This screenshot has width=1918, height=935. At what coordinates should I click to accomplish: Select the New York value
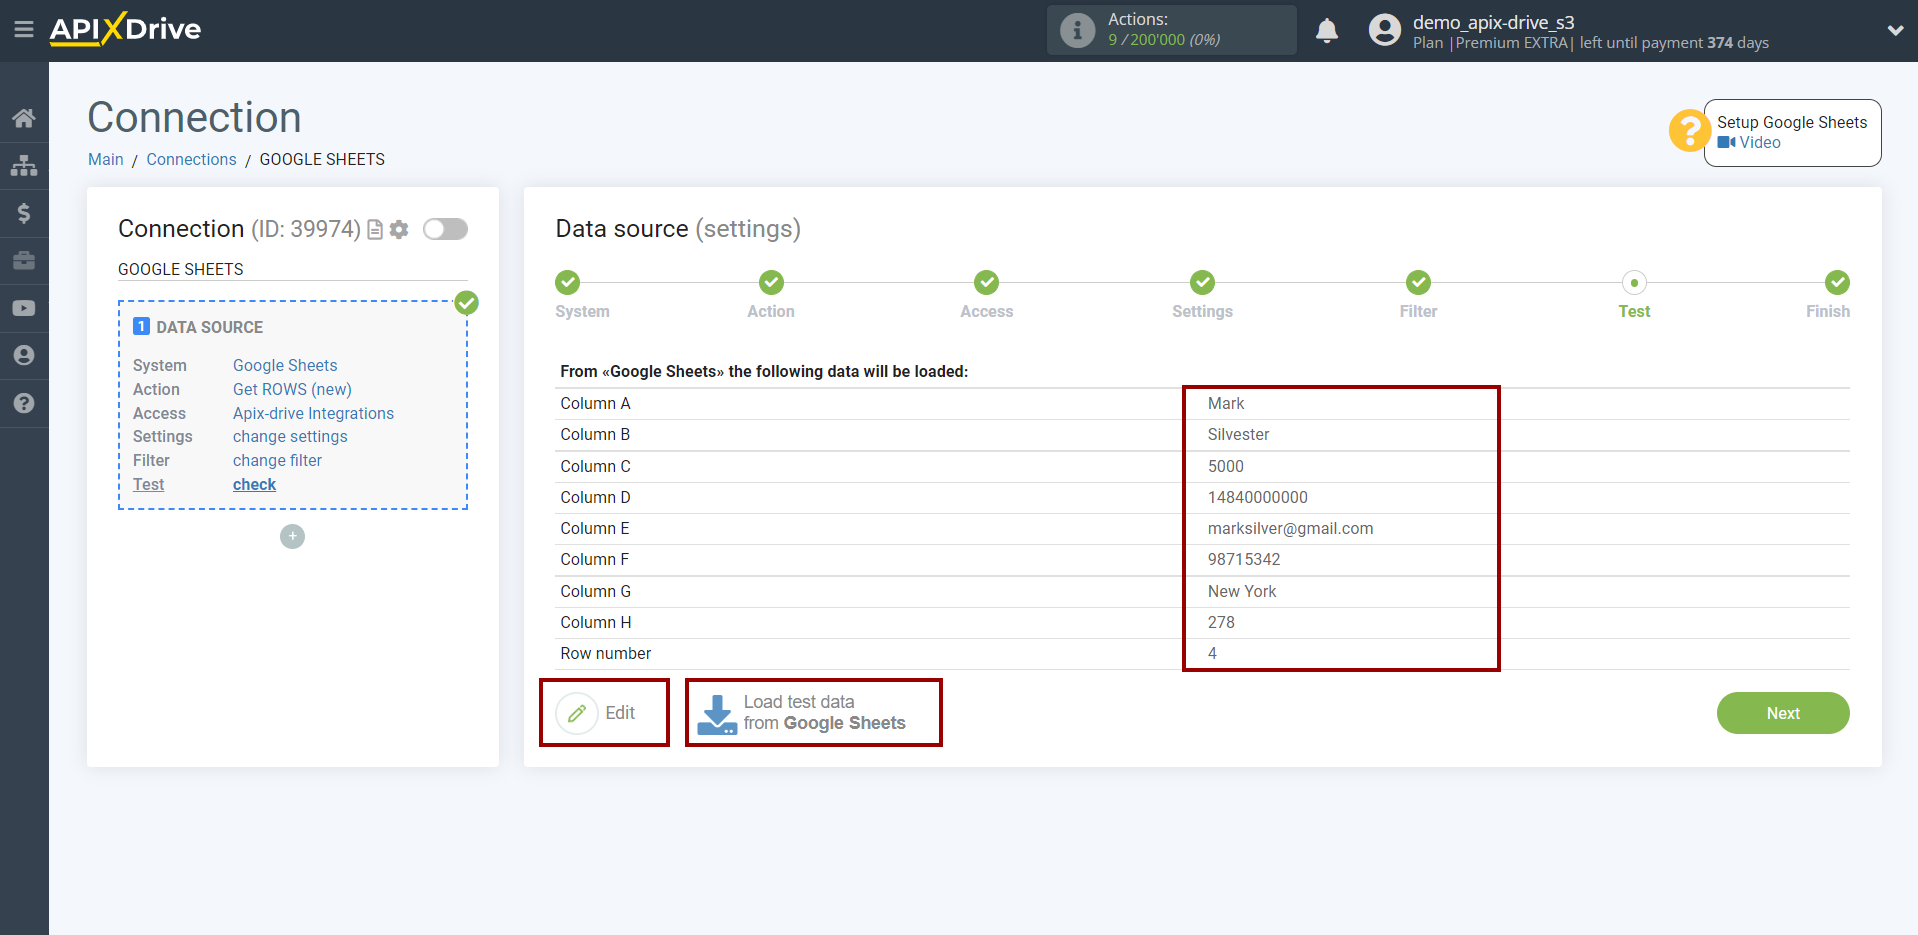coord(1242,592)
